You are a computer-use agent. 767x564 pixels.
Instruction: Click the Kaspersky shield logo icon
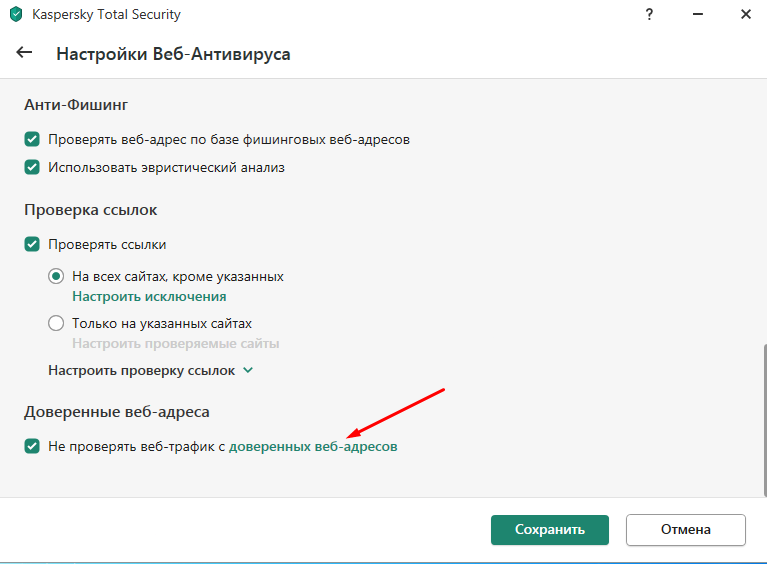coord(16,14)
